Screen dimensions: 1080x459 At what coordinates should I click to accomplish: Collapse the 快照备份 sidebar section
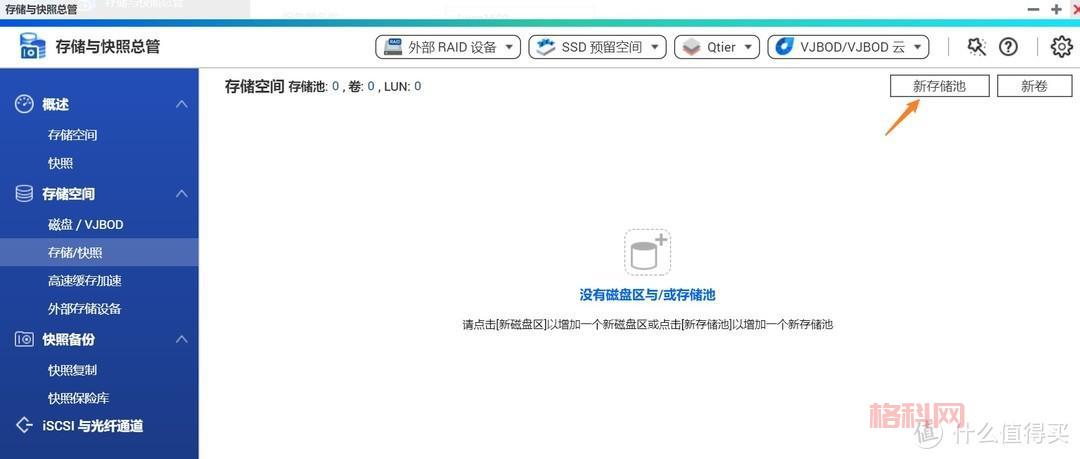click(182, 340)
